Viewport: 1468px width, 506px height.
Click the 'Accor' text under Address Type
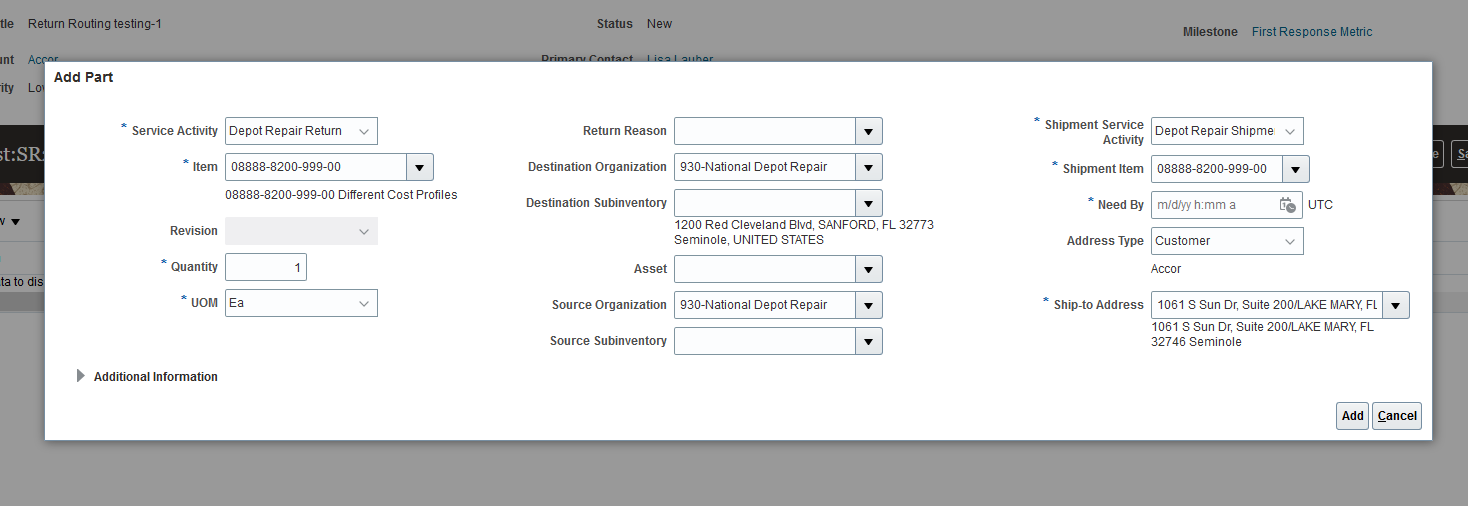pos(1166,269)
